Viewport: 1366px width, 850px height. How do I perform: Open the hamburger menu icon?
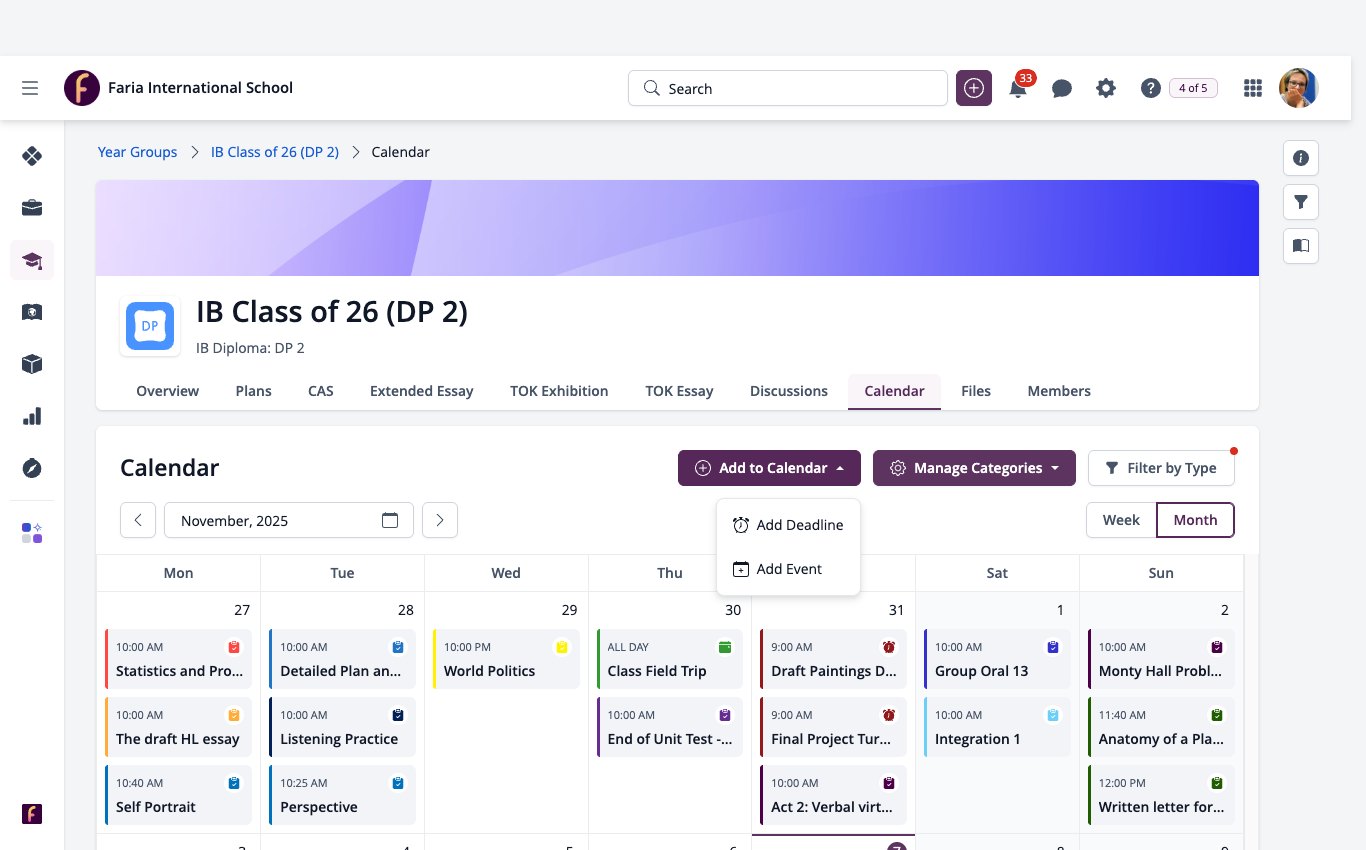pyautogui.click(x=30, y=88)
